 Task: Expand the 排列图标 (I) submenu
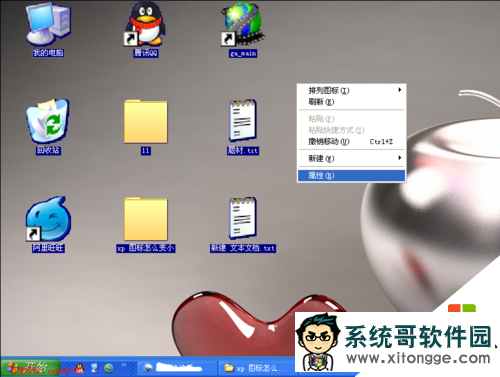[351, 90]
